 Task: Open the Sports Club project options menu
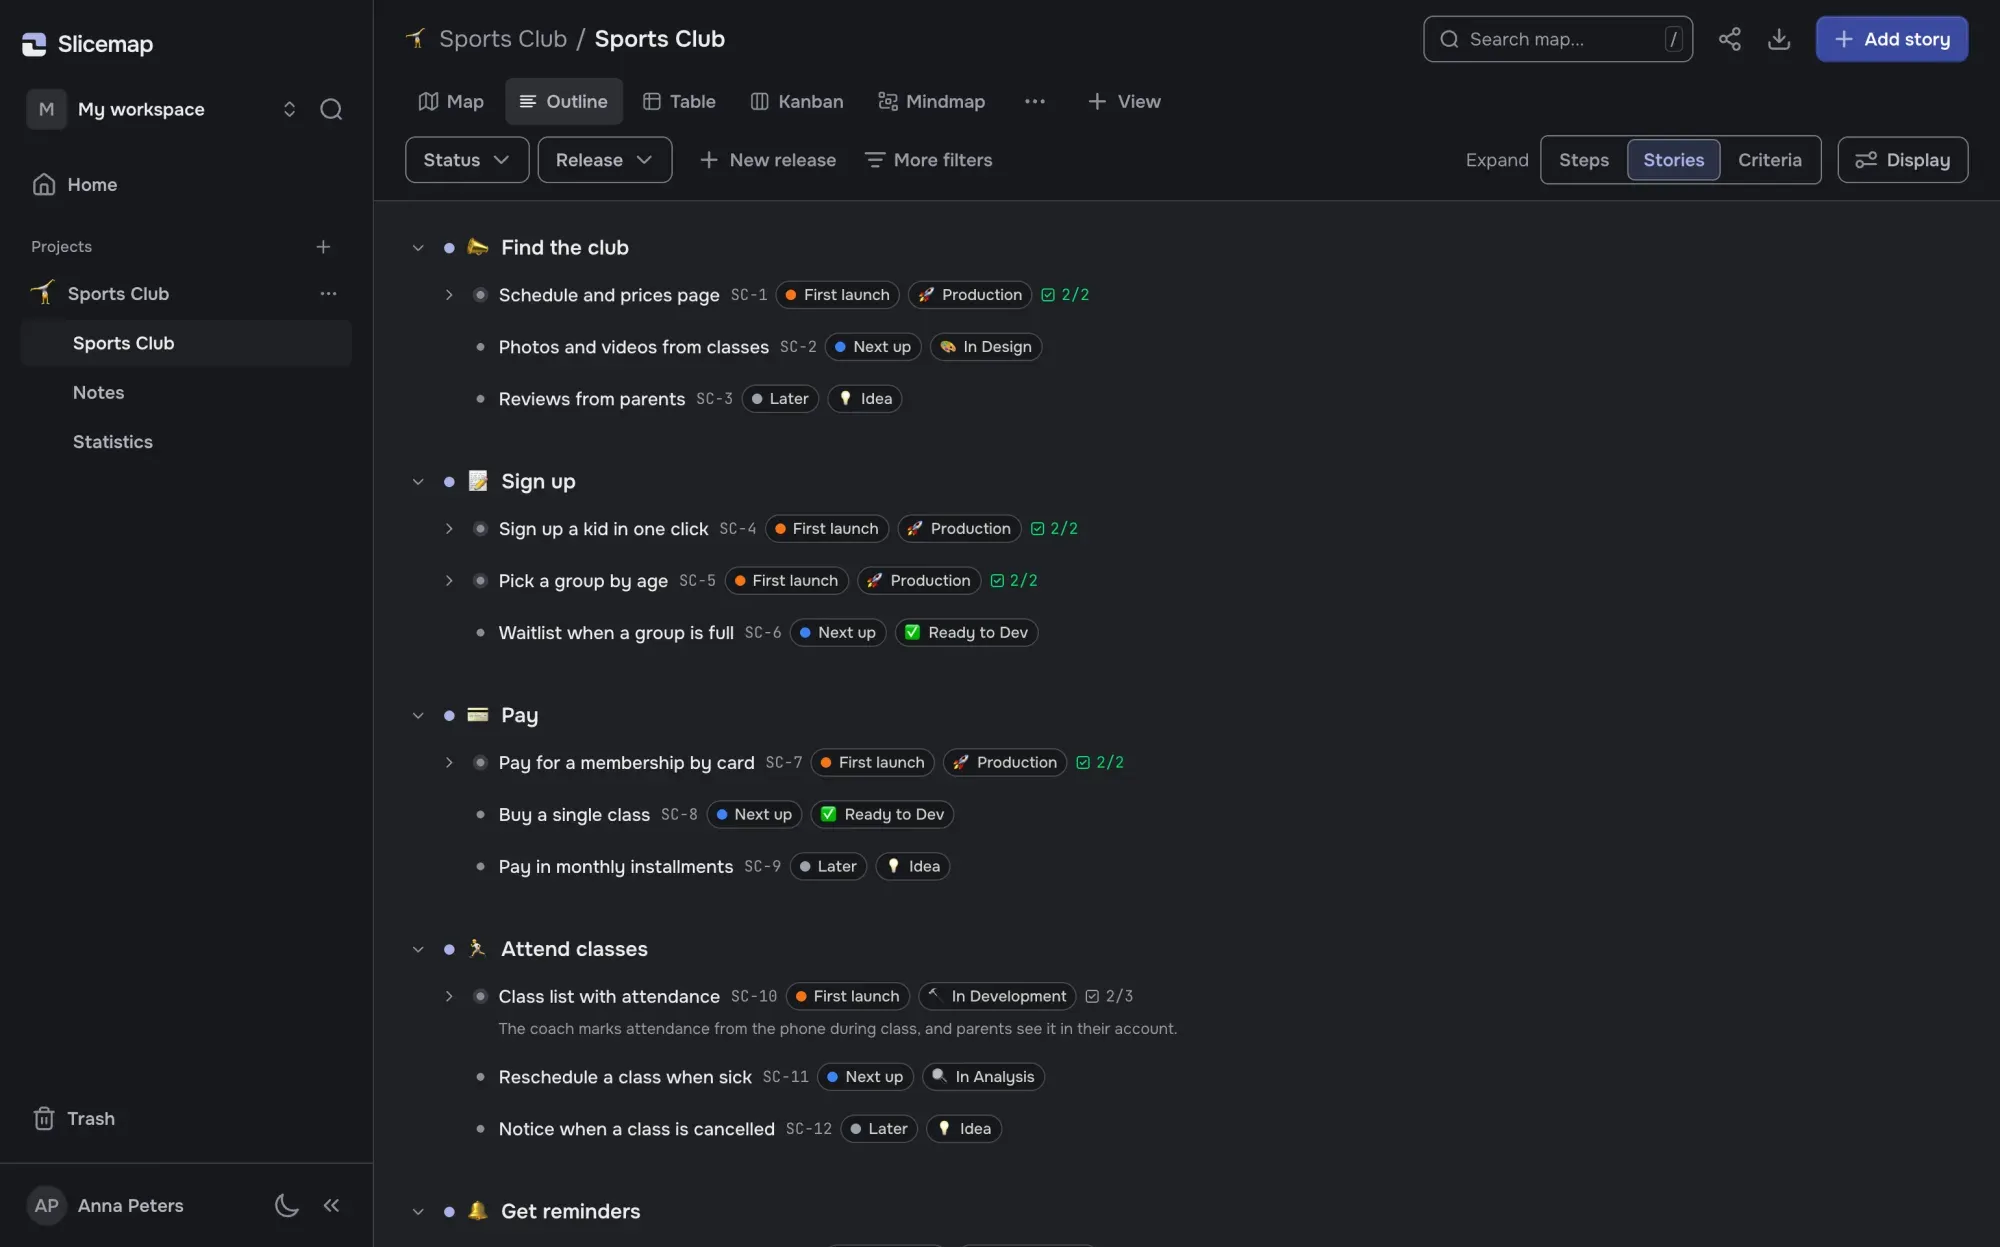coord(328,293)
